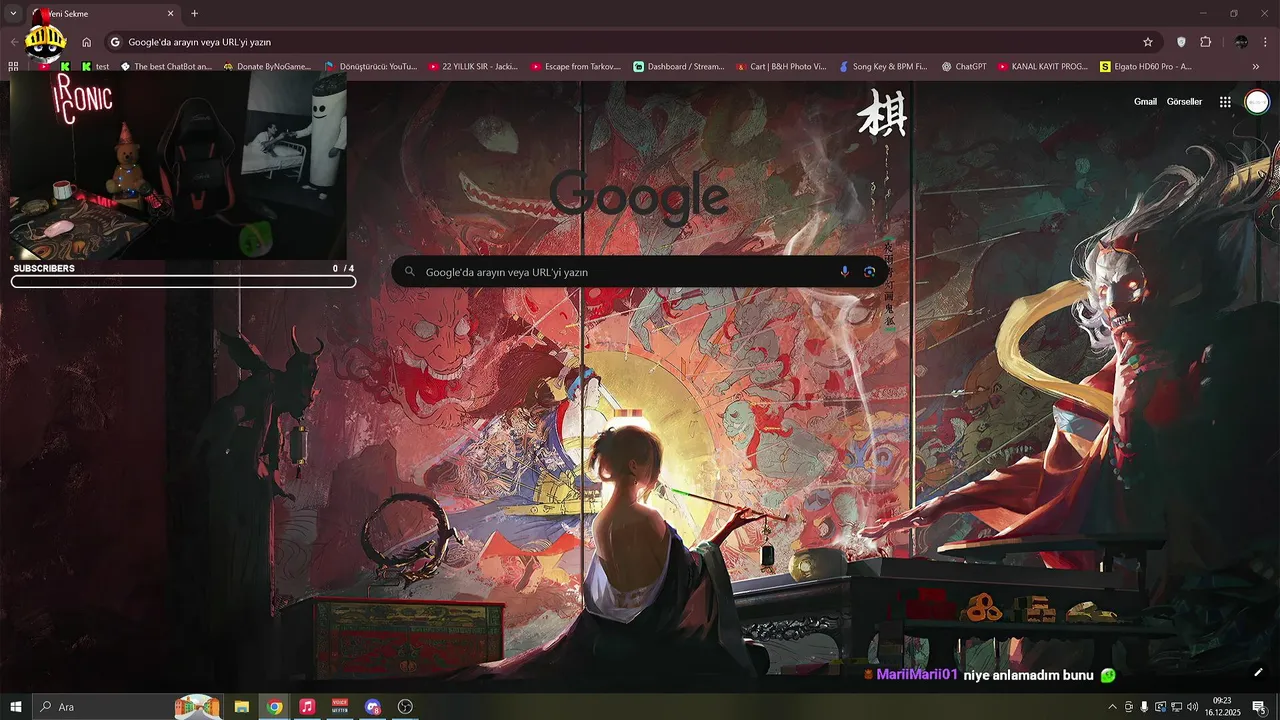Click the magnifier icon in search box
1280x720 pixels.
click(410, 272)
